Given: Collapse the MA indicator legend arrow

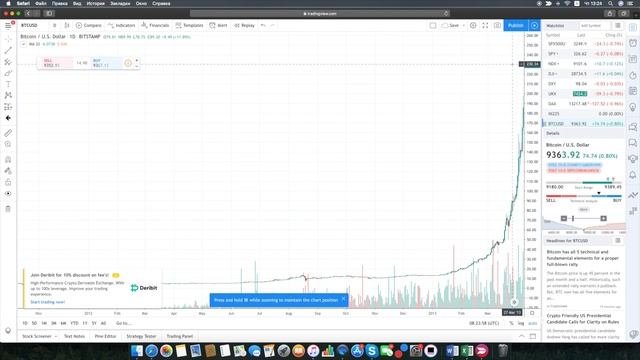Looking at the screenshot, I should 23,44.
